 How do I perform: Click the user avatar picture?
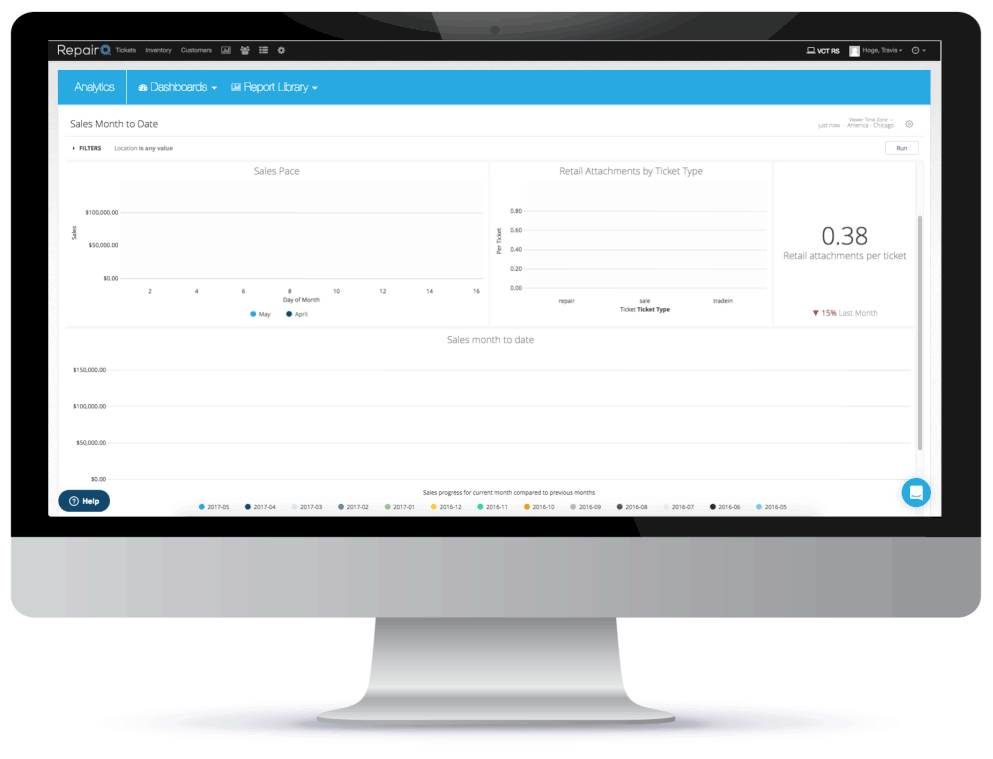(x=854, y=51)
